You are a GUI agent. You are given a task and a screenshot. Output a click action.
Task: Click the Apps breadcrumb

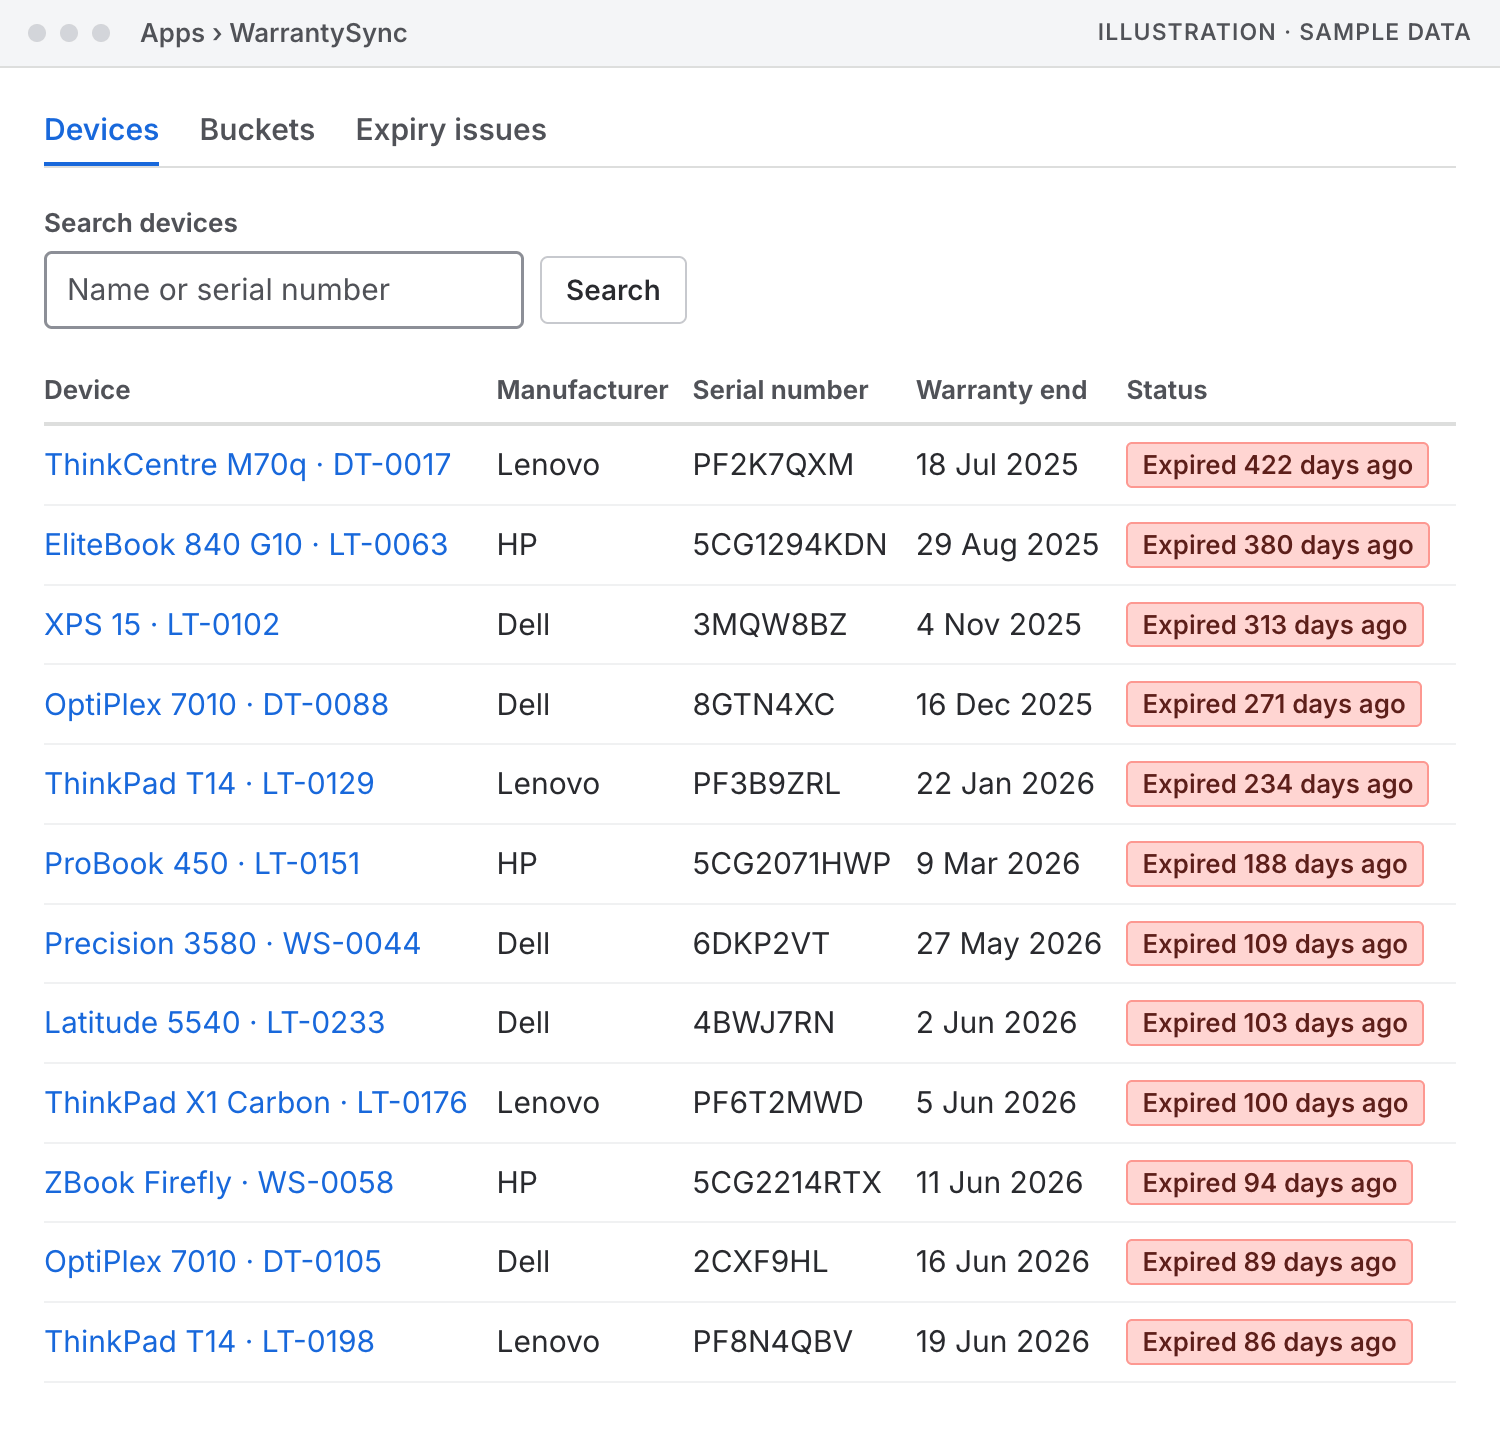pos(172,33)
